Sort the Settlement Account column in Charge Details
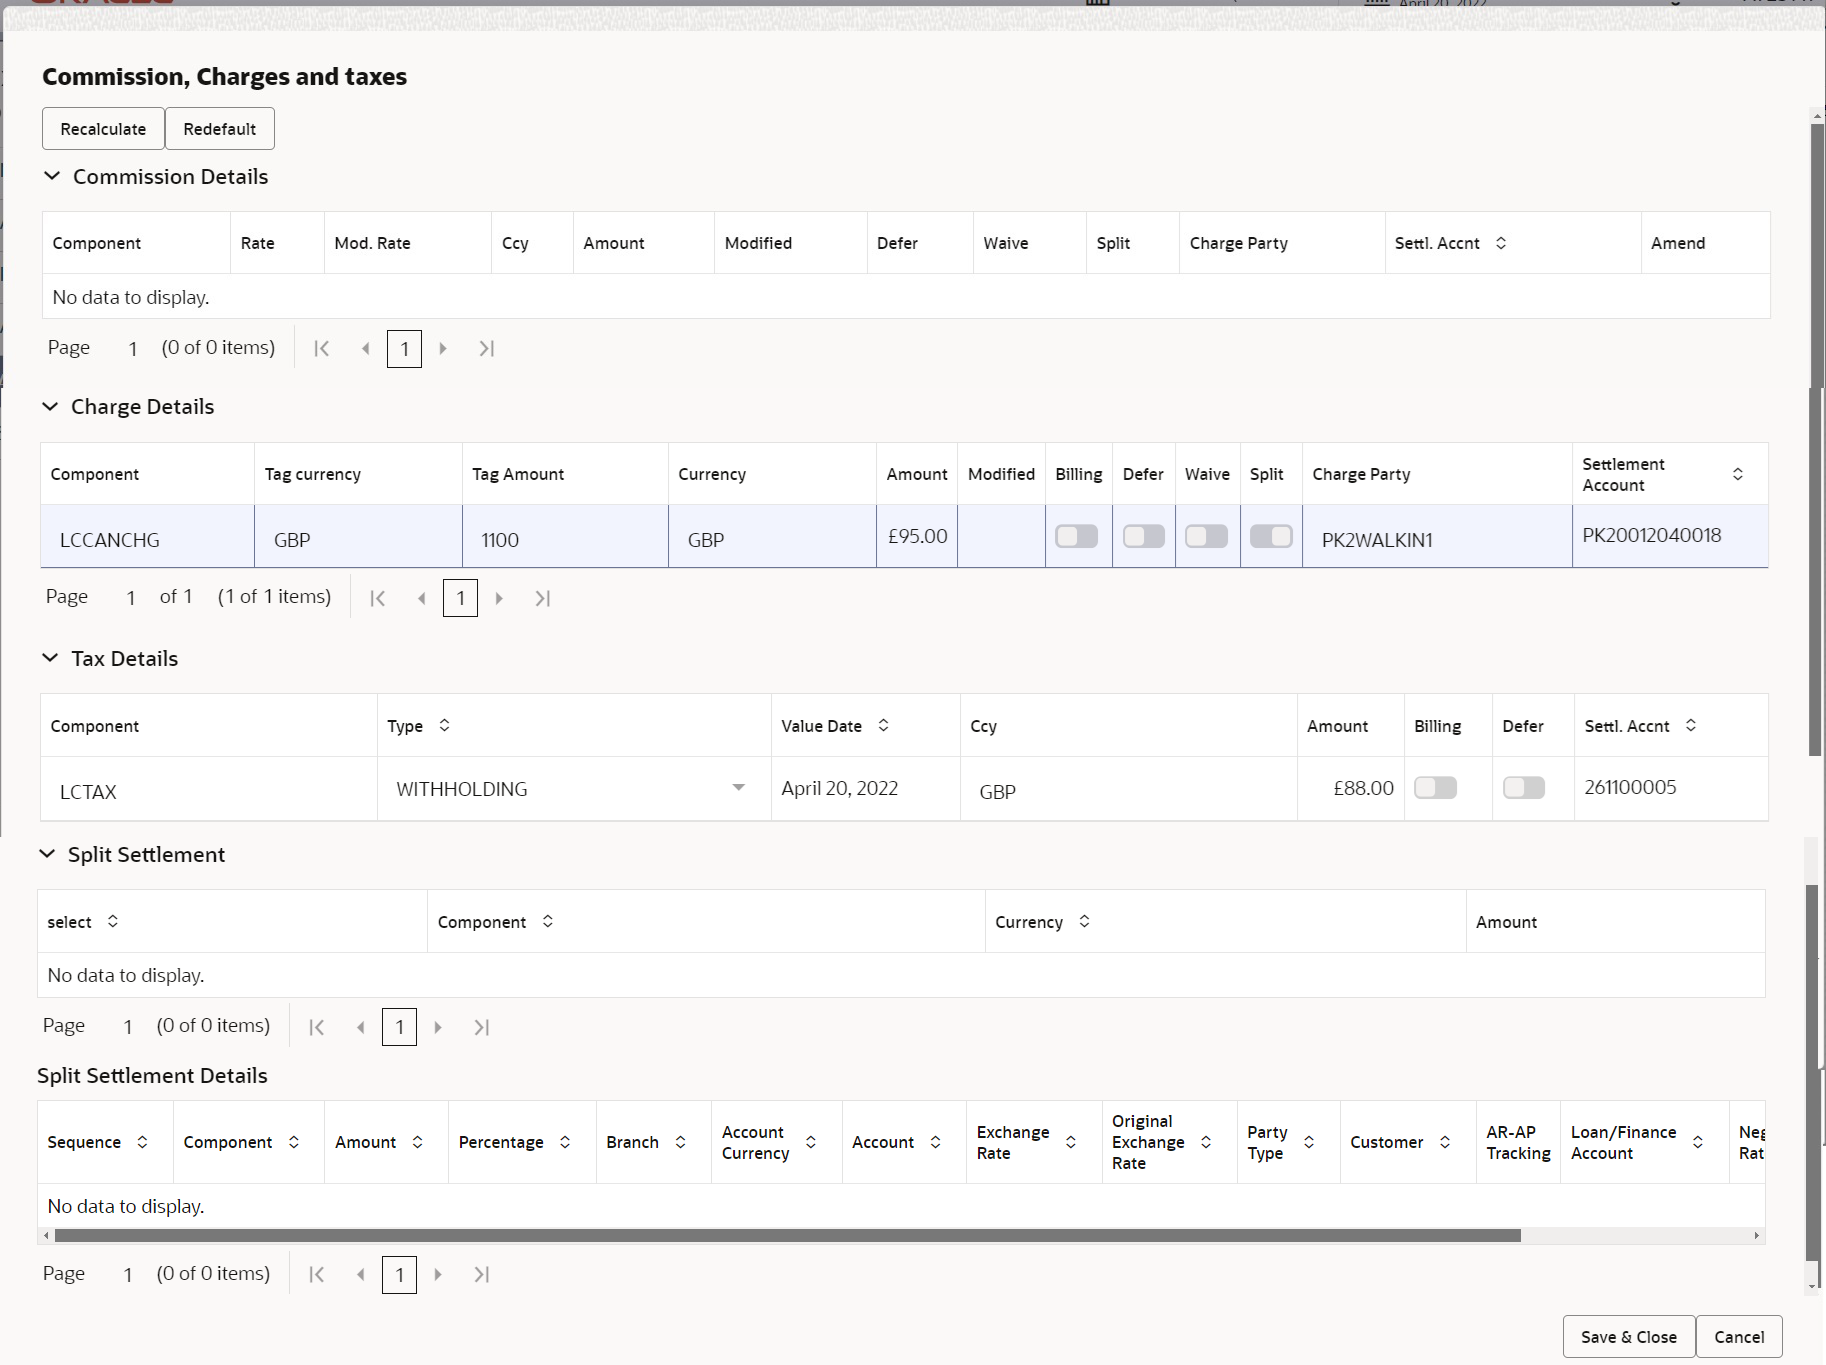 [1738, 473]
